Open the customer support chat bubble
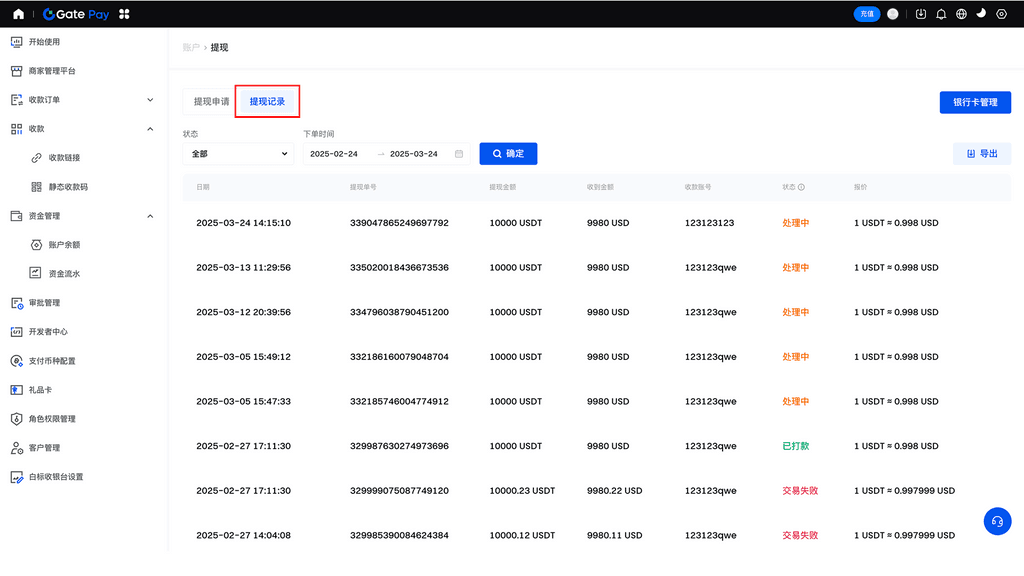 click(x=997, y=521)
